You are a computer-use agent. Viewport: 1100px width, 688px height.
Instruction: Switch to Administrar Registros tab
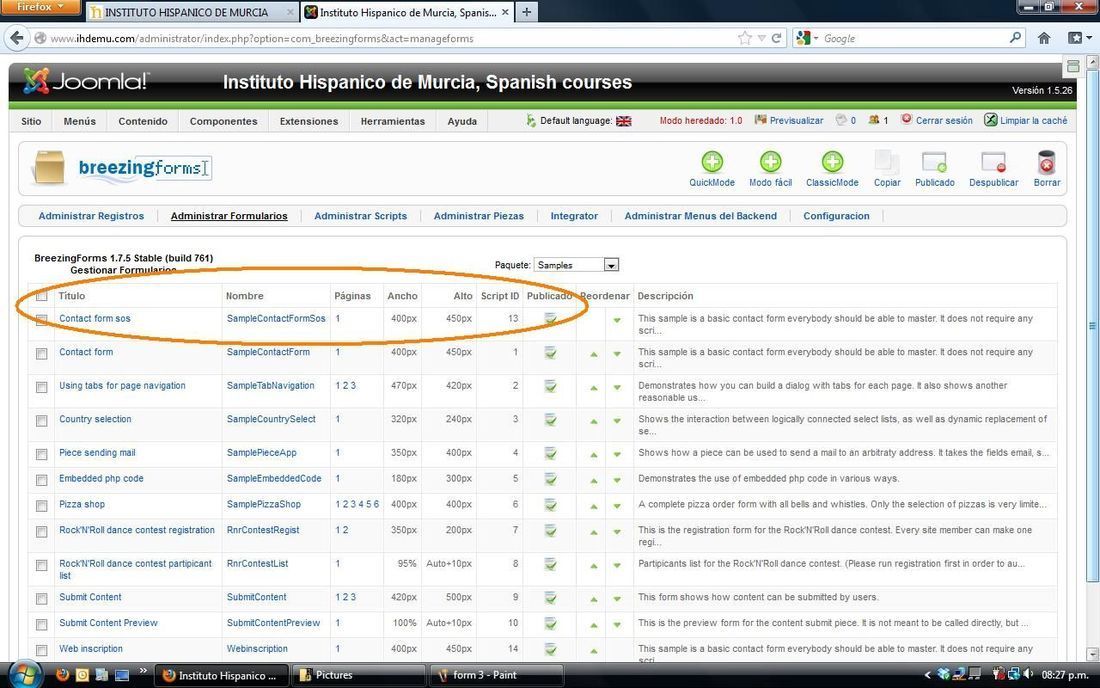point(91,216)
